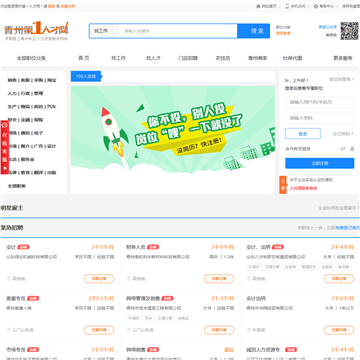Open the 首页 navigation tab
Viewport: 360px width, 360px height.
[84, 58]
